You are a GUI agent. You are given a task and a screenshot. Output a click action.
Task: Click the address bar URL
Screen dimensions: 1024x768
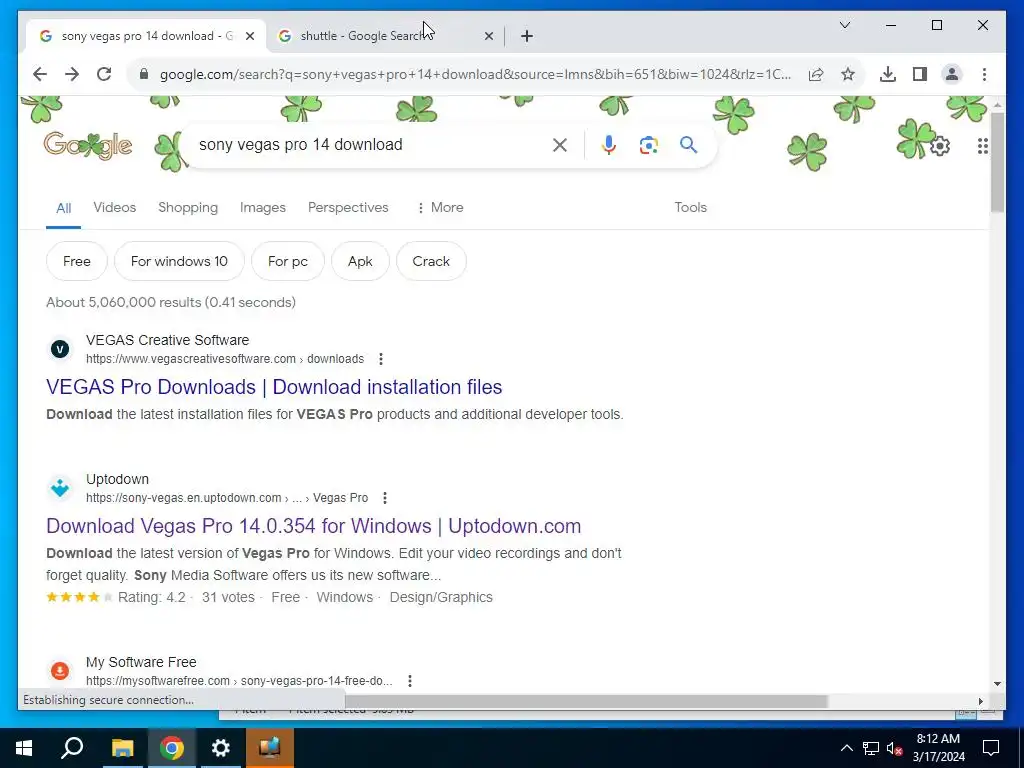[x=475, y=74]
